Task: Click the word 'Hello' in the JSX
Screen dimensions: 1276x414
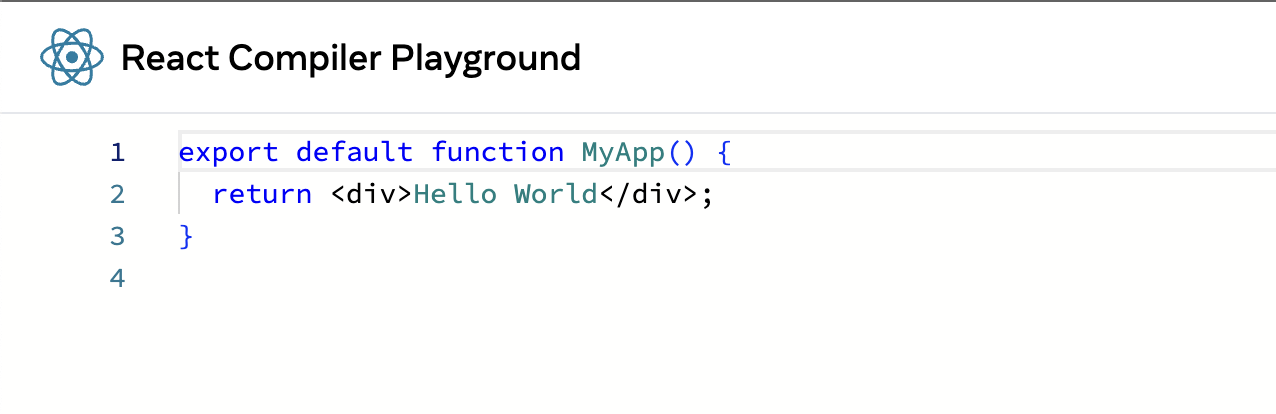Action: (x=456, y=194)
